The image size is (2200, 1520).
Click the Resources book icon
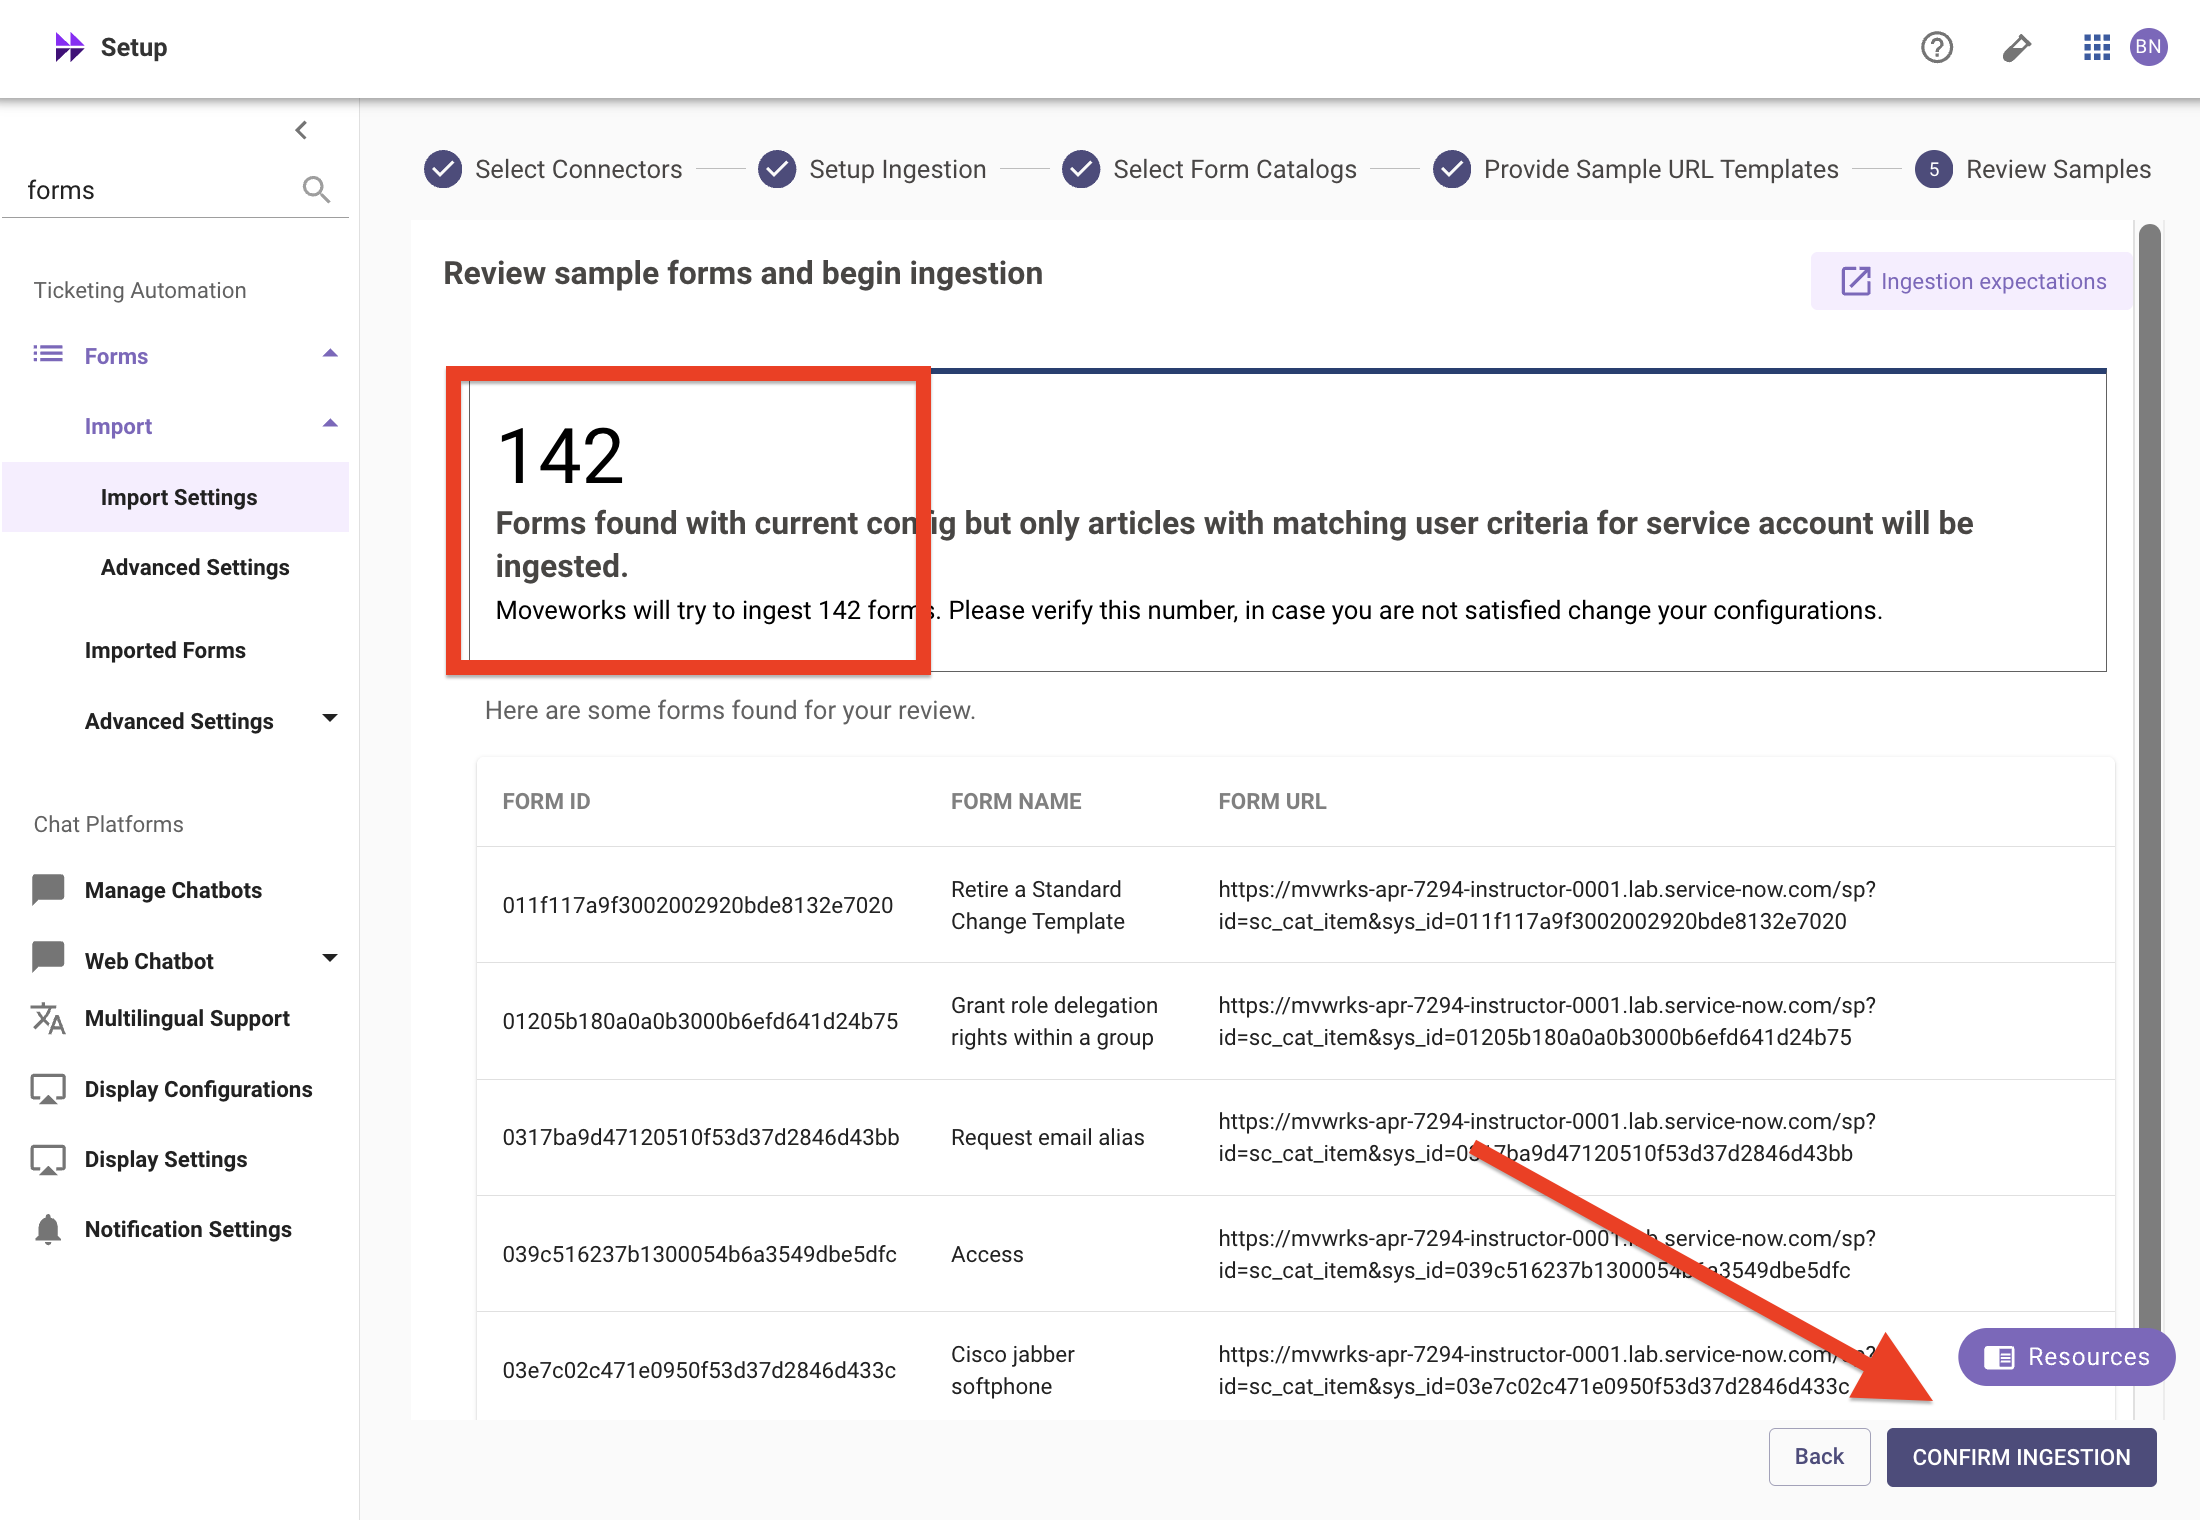[x=1999, y=1357]
